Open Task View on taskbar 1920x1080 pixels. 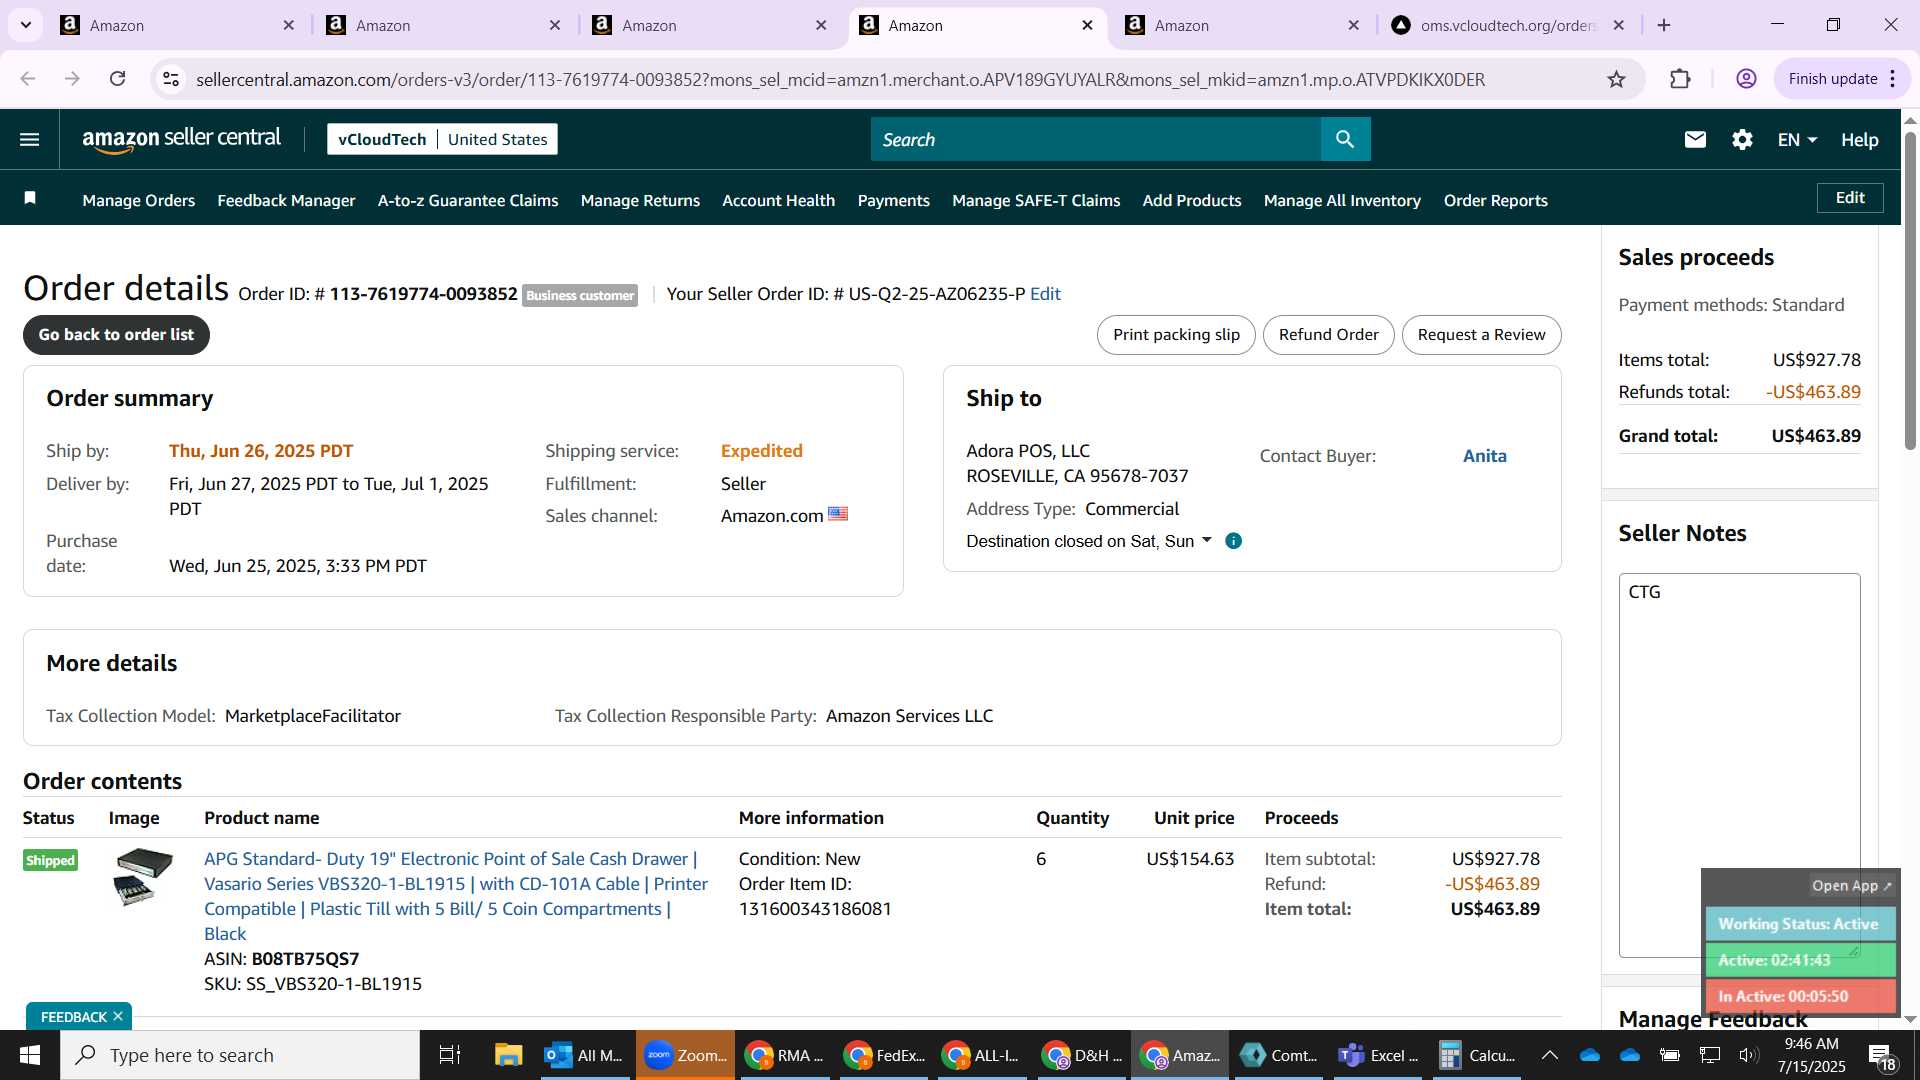click(450, 1055)
